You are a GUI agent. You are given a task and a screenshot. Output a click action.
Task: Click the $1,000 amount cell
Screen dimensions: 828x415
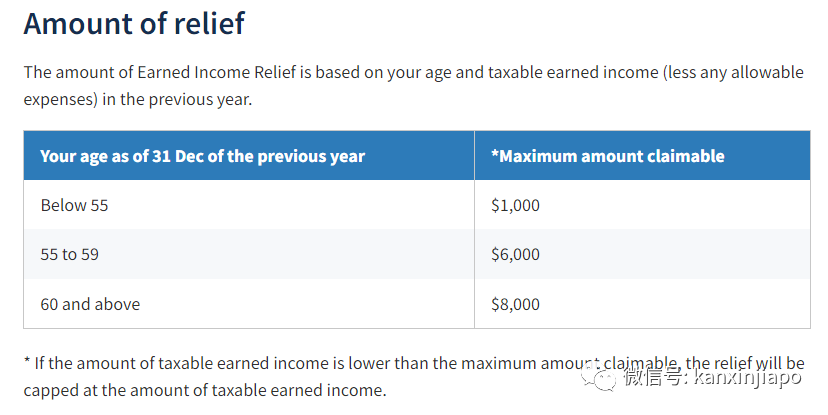[642, 205]
